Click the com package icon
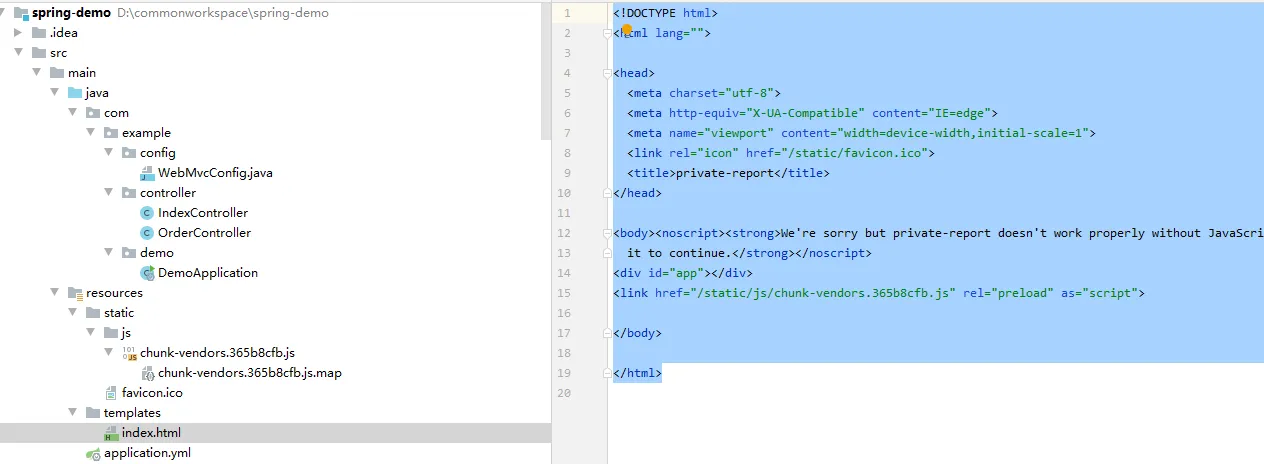1264x464 pixels. [93, 113]
